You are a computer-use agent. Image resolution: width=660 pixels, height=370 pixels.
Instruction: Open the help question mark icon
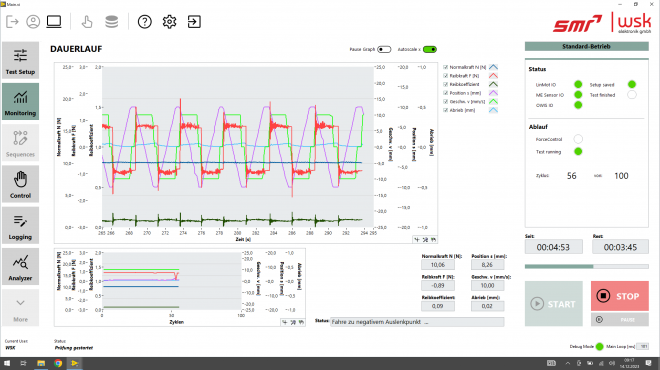pos(144,21)
